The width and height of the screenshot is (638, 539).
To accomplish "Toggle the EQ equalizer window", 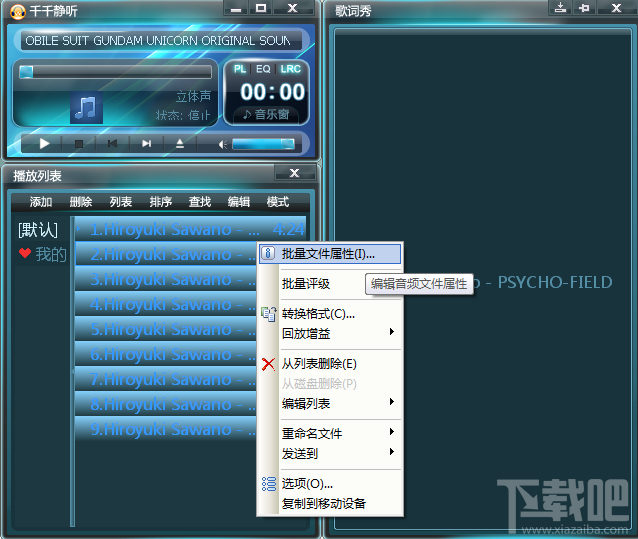I will (263, 69).
